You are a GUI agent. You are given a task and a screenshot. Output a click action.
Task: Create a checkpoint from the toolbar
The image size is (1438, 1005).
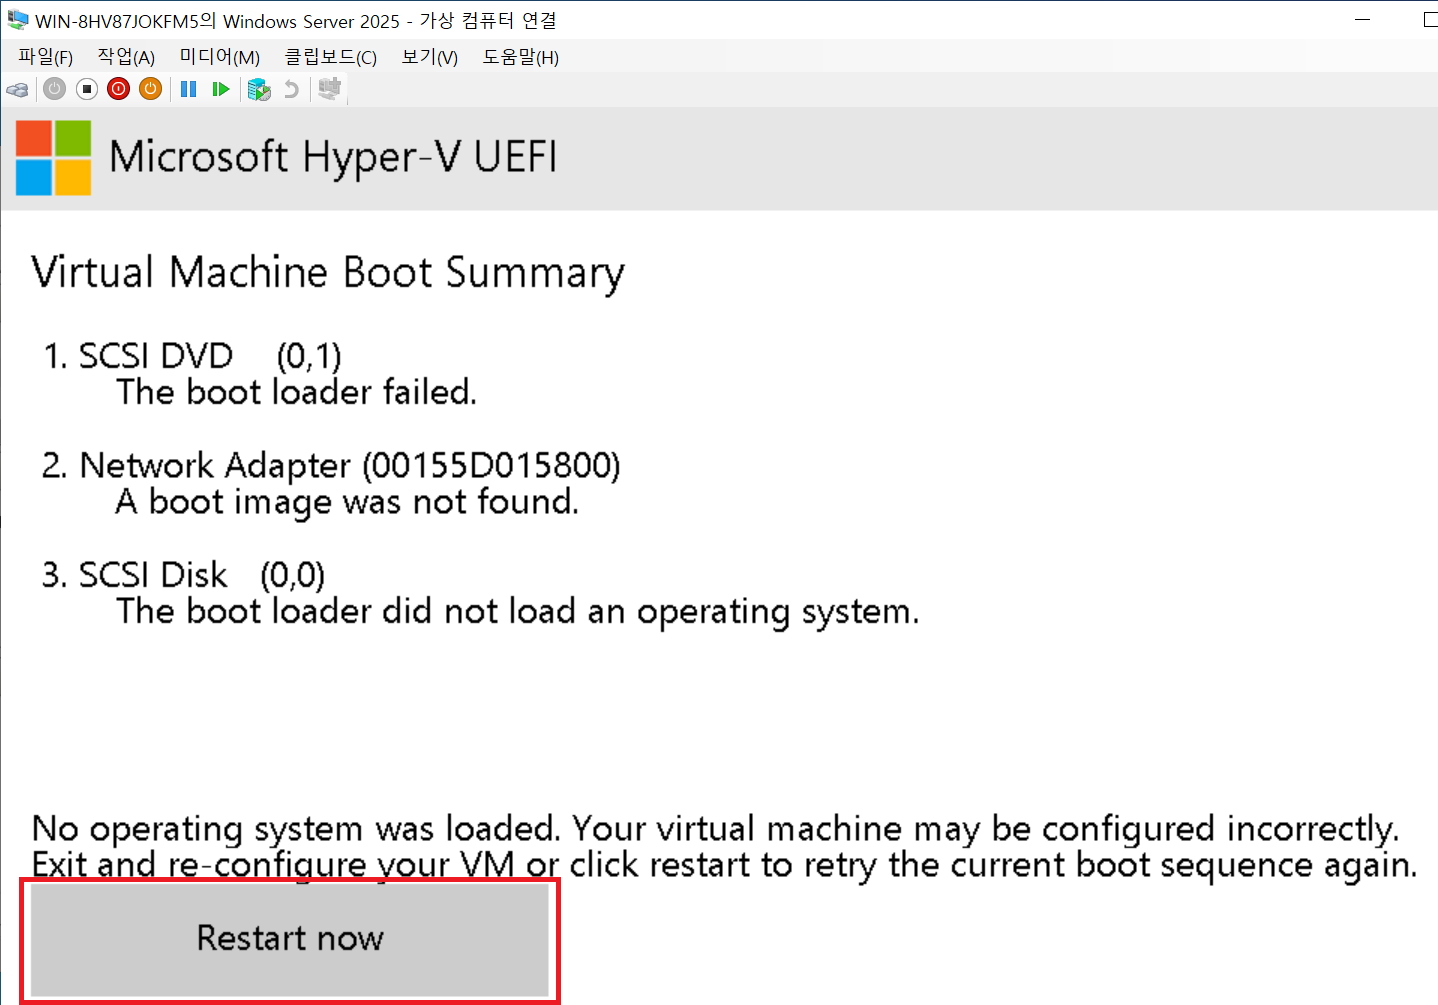click(x=259, y=89)
